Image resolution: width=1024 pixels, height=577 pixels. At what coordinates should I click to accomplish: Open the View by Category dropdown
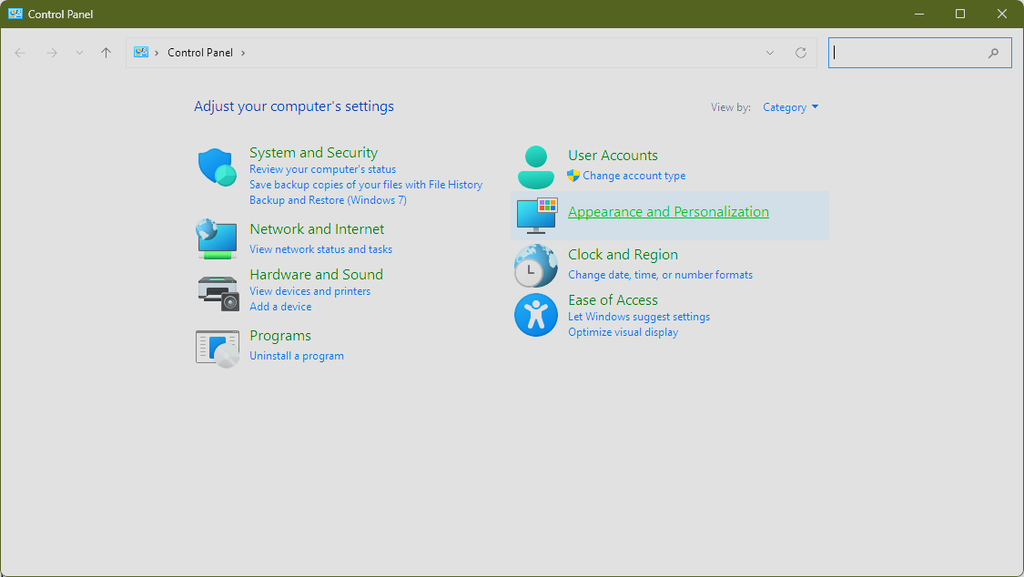(790, 107)
